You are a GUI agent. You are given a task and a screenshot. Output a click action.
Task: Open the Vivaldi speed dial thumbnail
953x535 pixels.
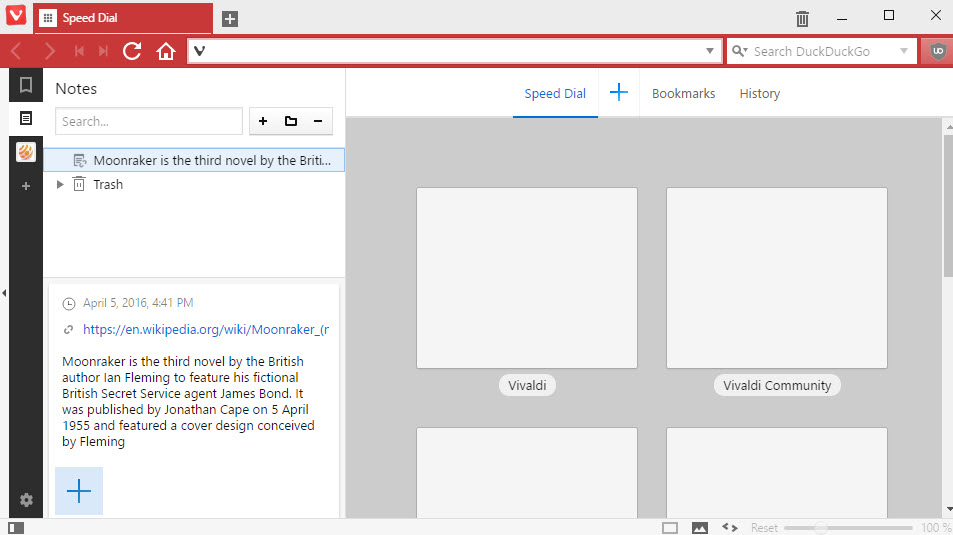[527, 278]
